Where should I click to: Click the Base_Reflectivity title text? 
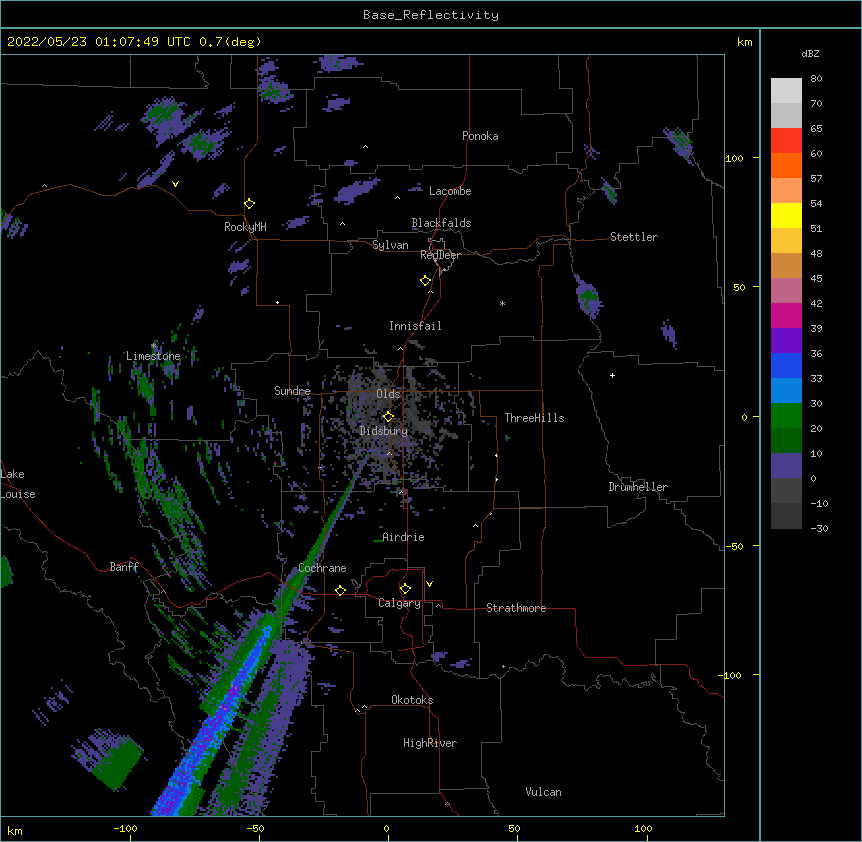point(431,15)
